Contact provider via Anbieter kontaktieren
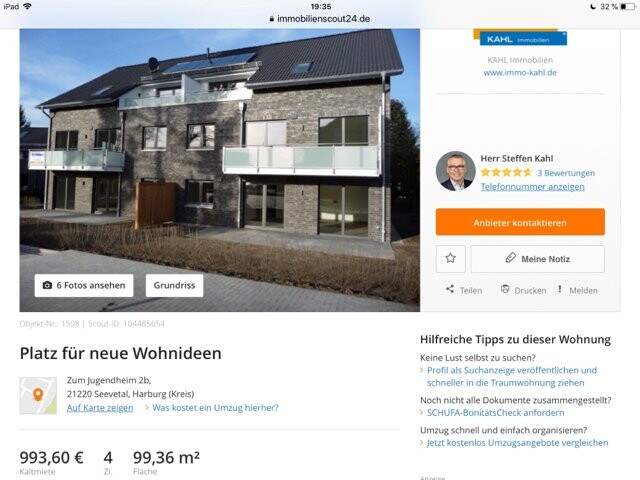This screenshot has height=480, width=640. tap(520, 222)
